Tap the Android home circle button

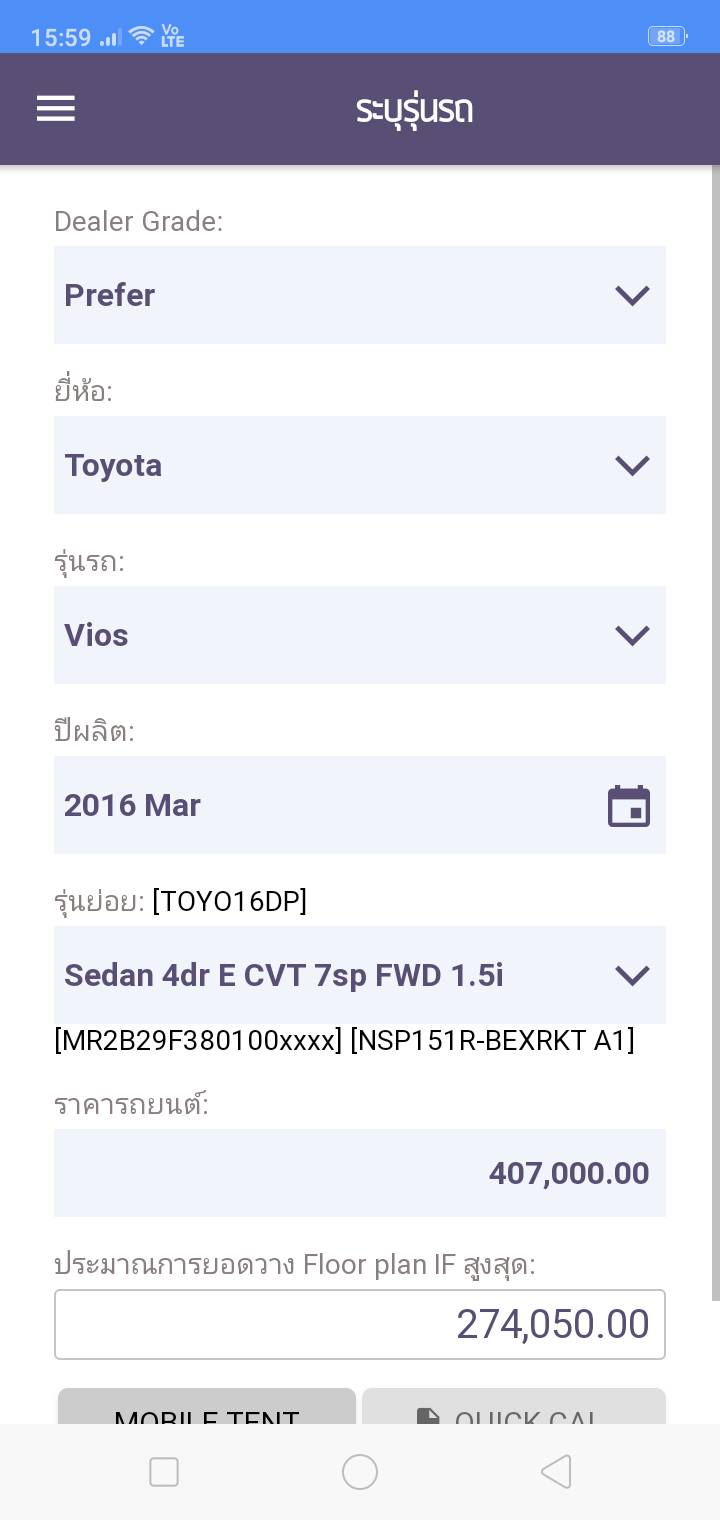pyautogui.click(x=360, y=1472)
